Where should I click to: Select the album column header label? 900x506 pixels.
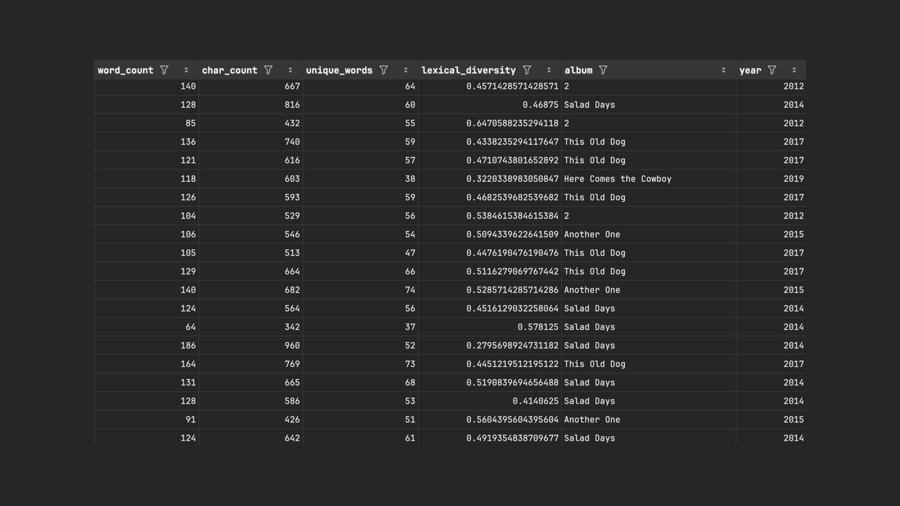578,70
